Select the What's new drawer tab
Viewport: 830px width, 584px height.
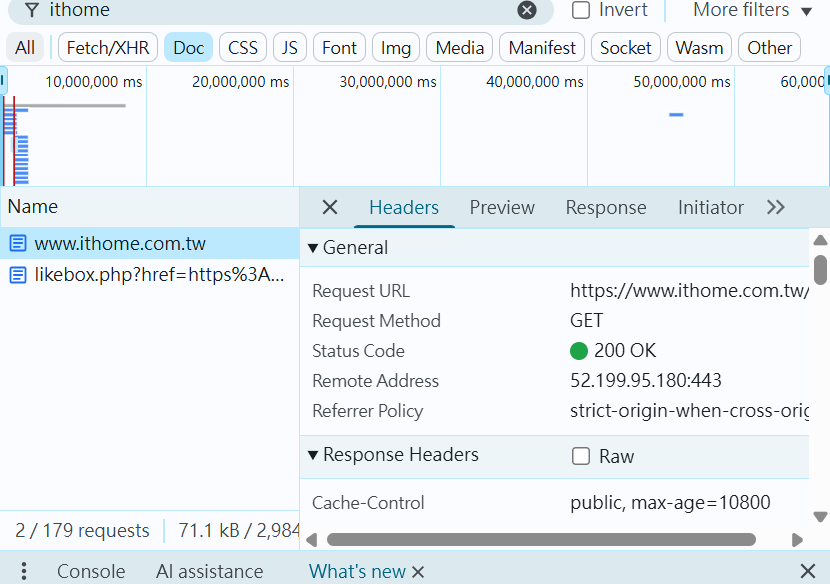(x=357, y=571)
